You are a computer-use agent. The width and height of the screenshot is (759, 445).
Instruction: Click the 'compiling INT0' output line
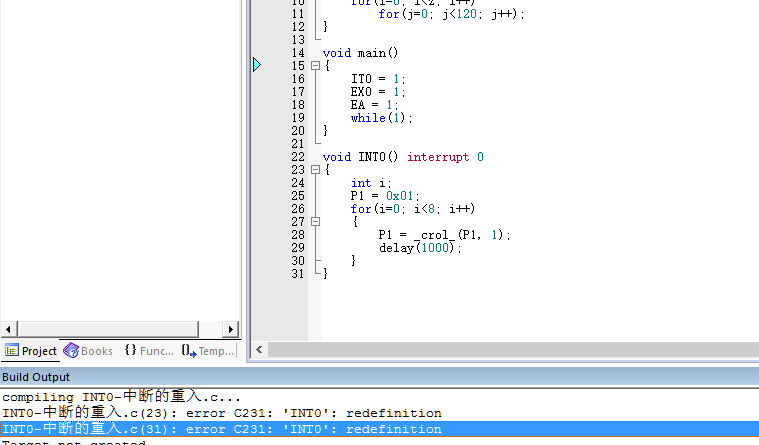coord(121,397)
